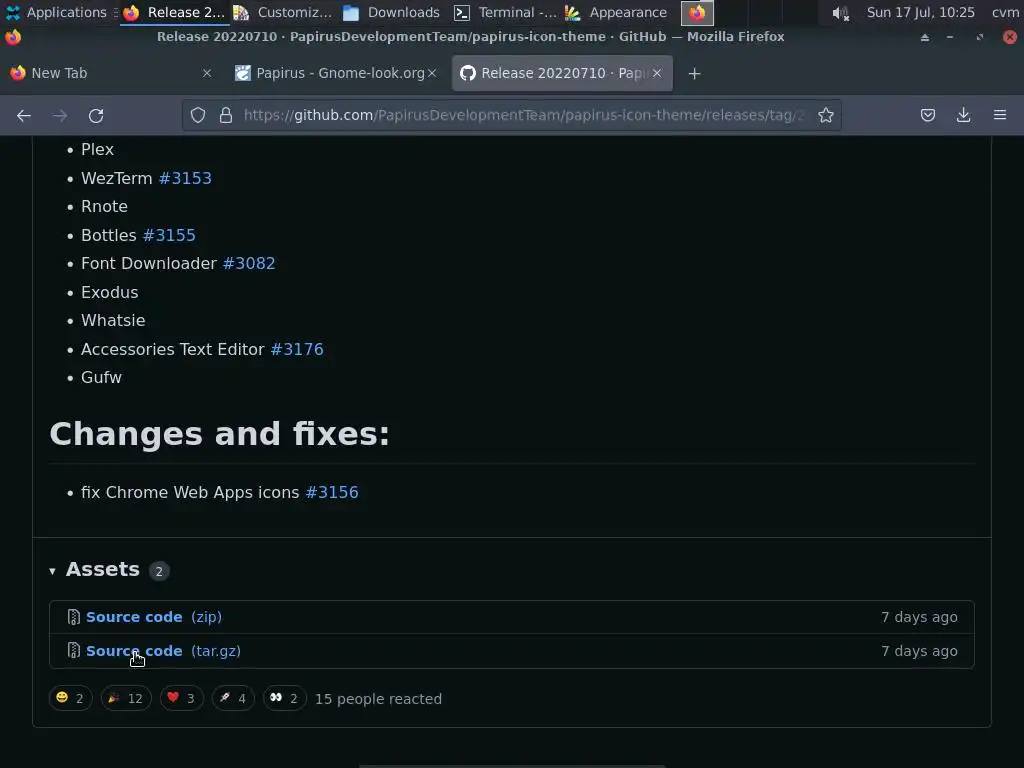Open issue #3155 for Bottles
The width and height of the screenshot is (1024, 768).
coord(169,235)
